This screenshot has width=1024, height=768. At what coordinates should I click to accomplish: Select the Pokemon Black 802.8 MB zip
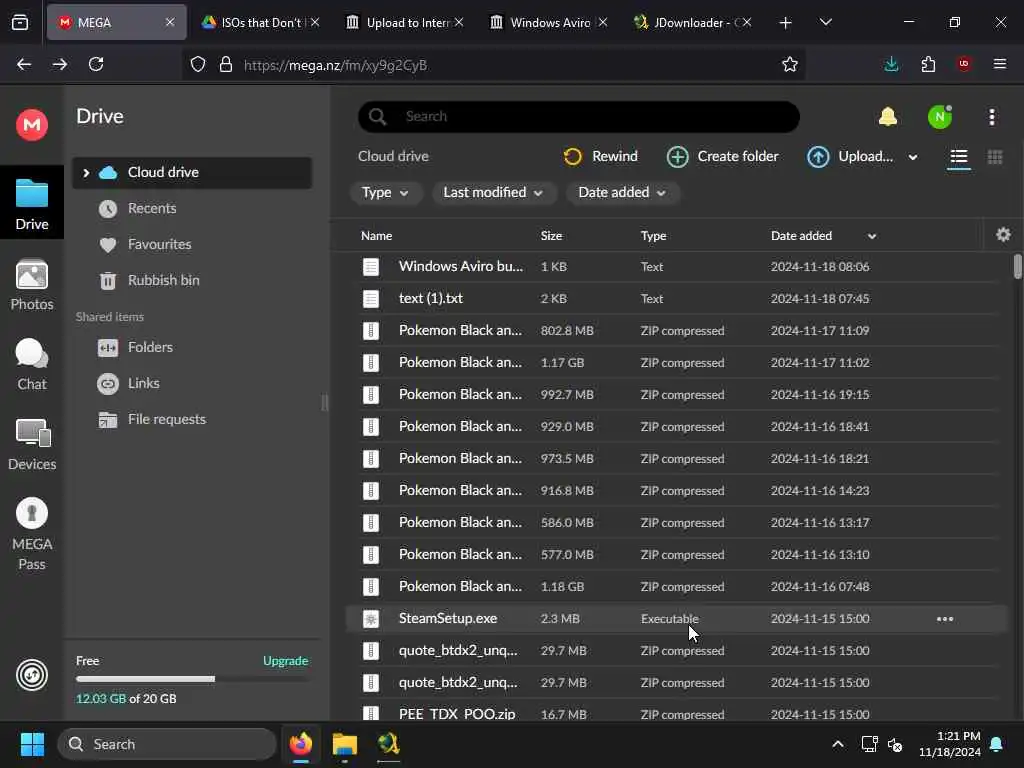coord(676,330)
